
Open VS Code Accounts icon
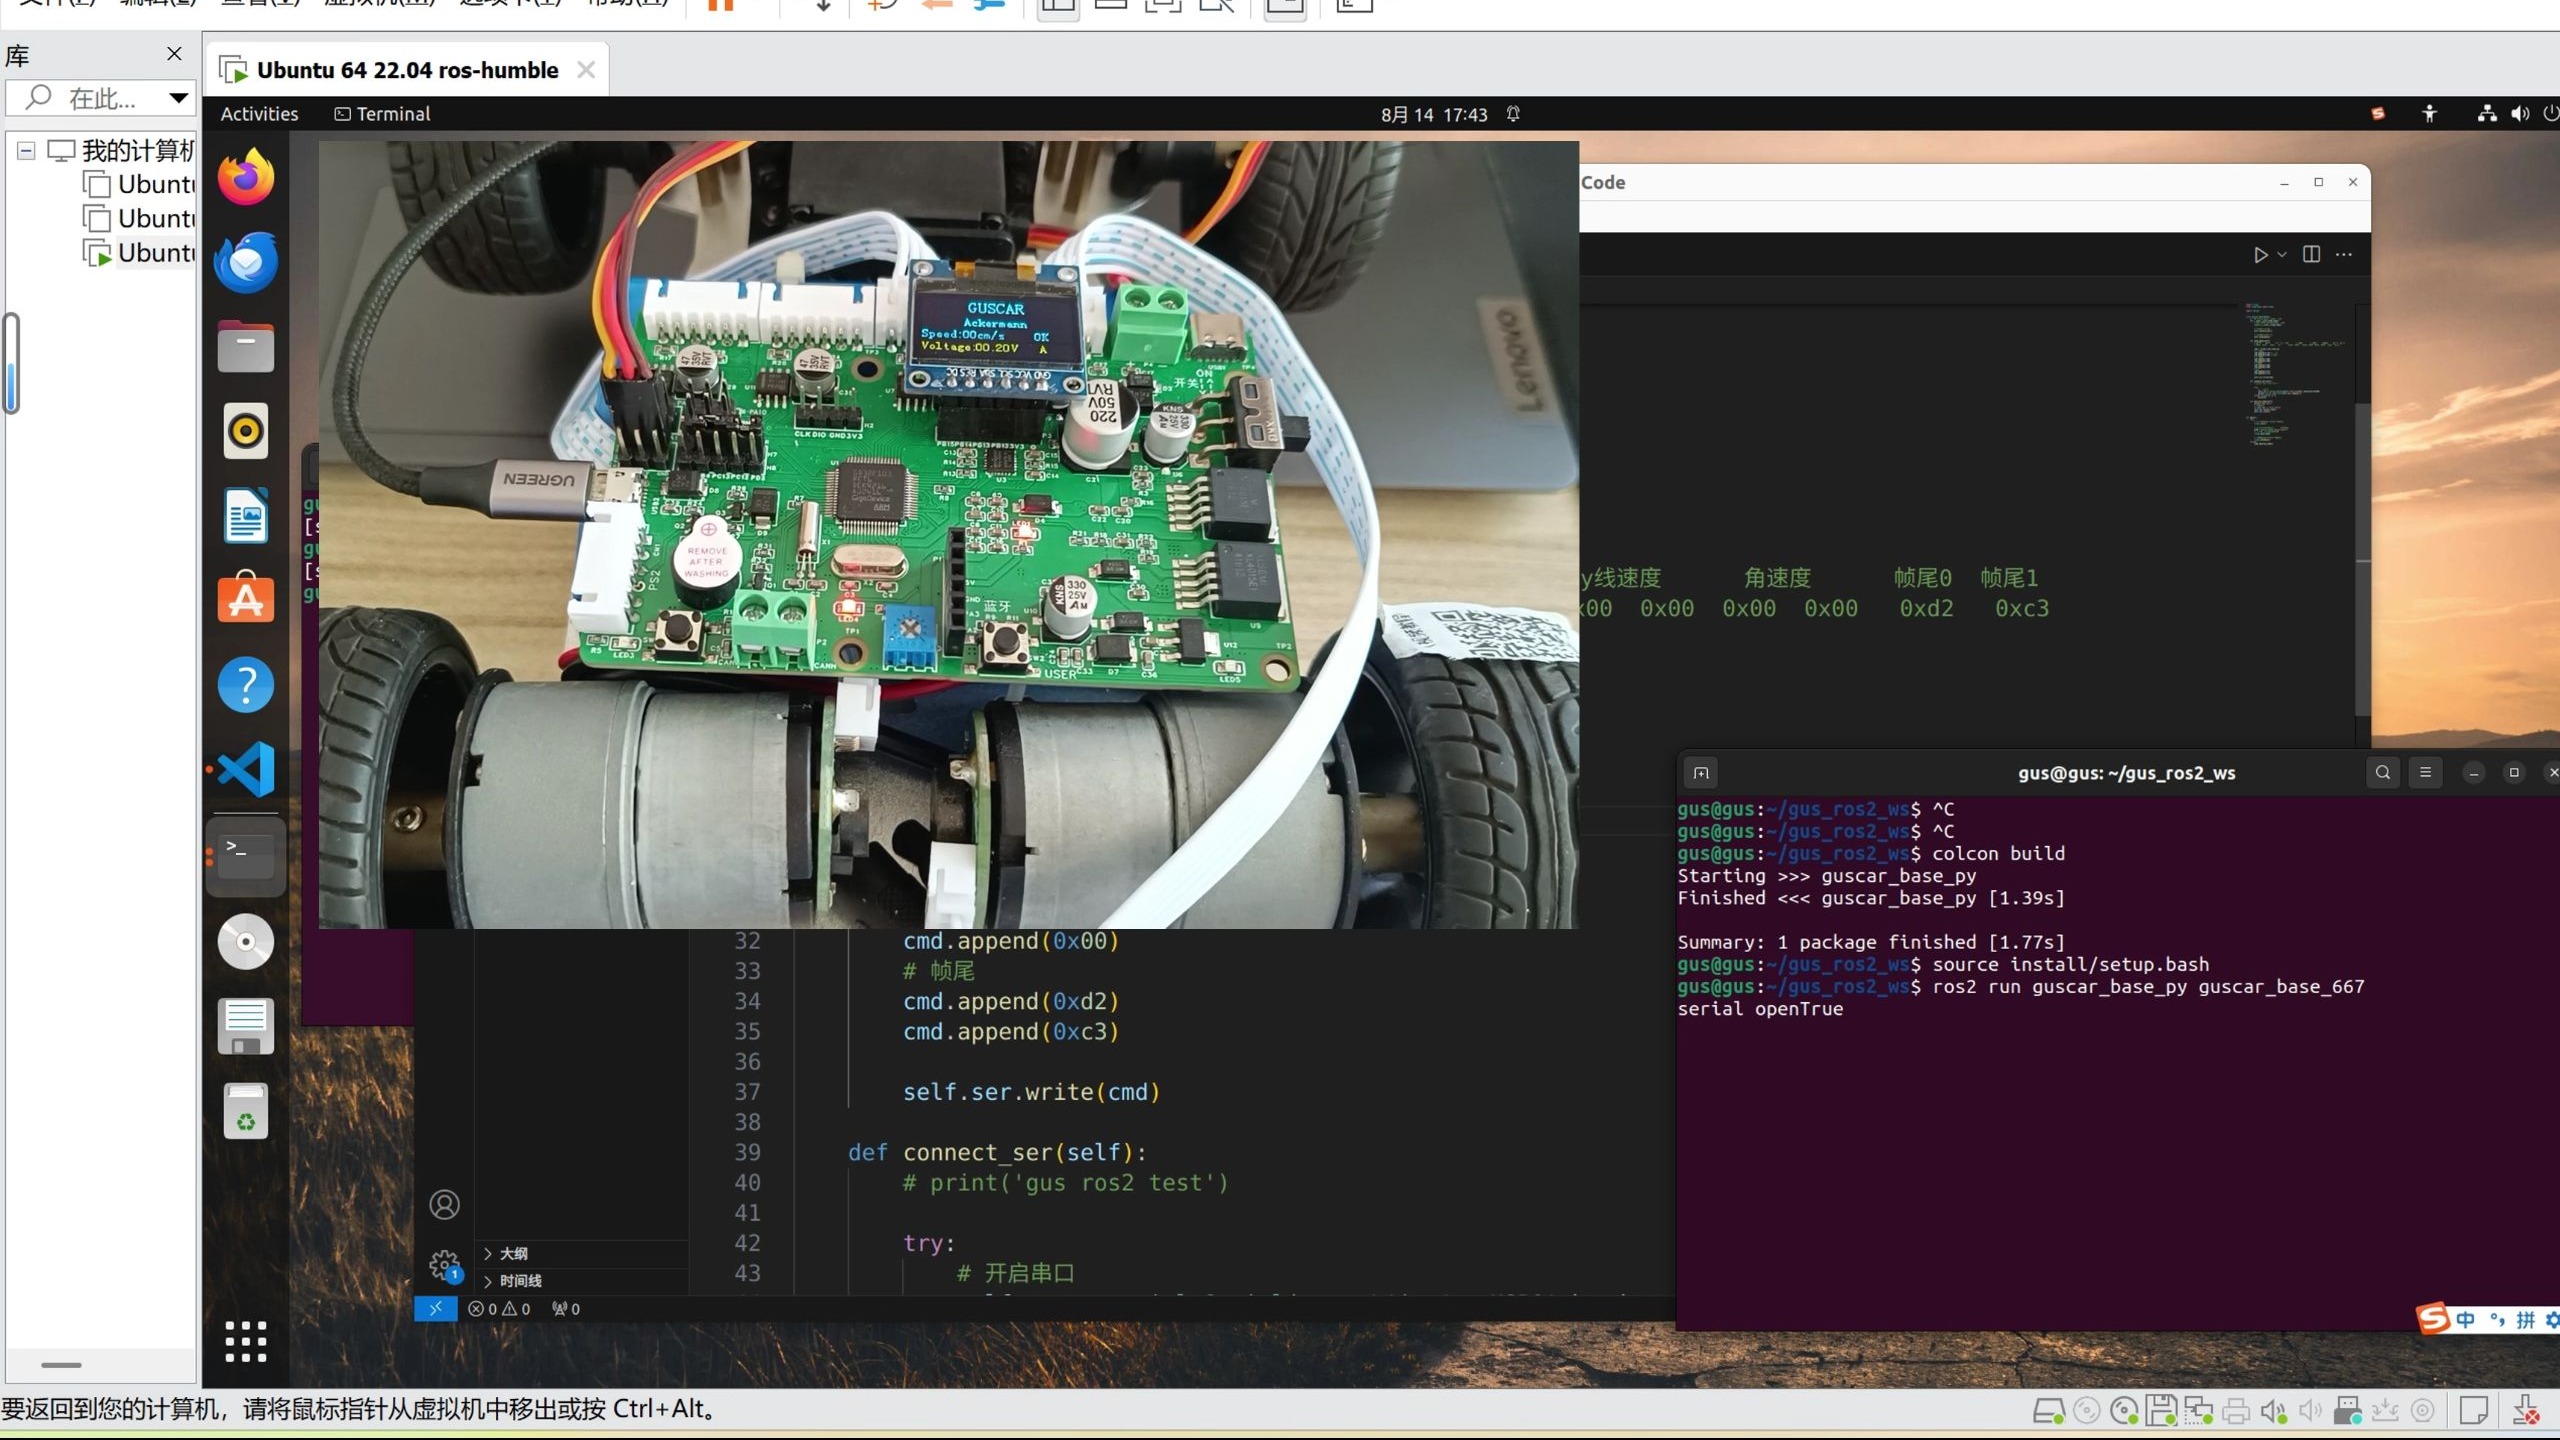(x=445, y=1204)
